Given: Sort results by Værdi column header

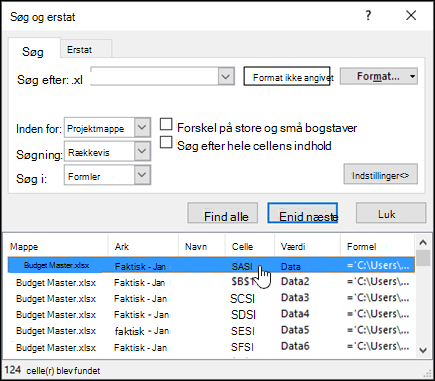Looking at the screenshot, I should coord(307,246).
